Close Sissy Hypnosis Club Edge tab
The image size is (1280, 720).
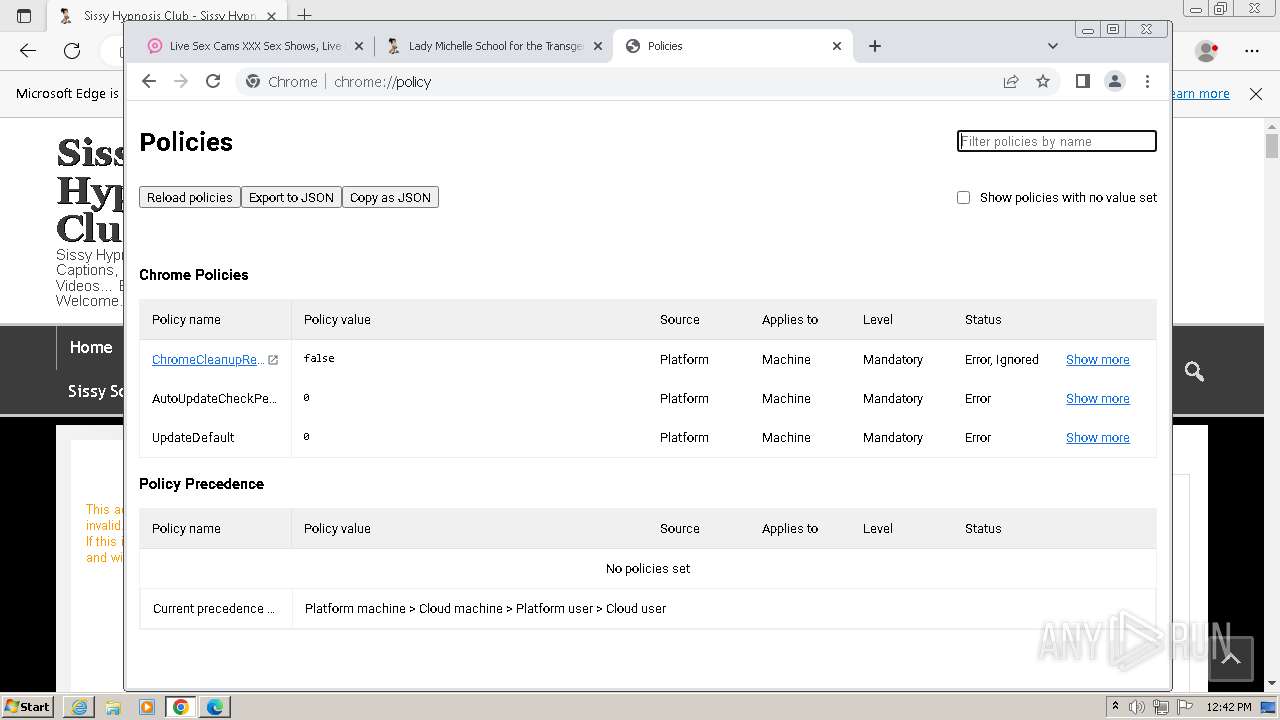271,16
